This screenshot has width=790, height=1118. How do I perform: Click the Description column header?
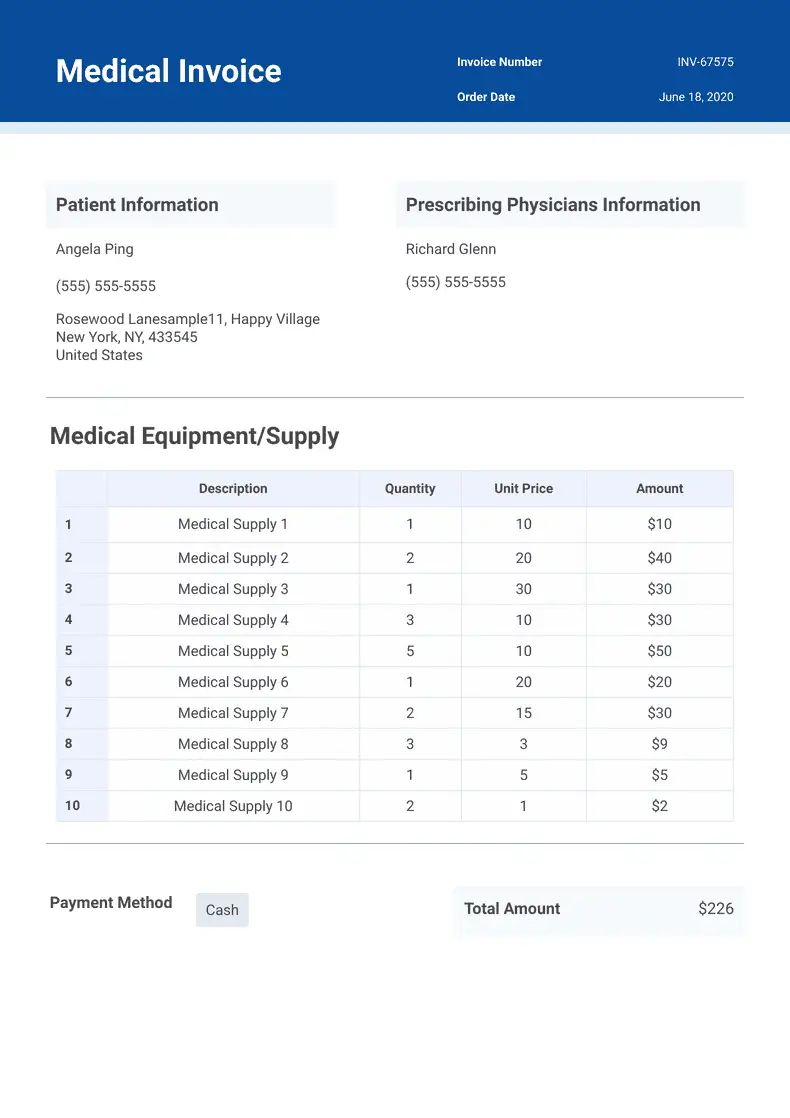pyautogui.click(x=233, y=489)
